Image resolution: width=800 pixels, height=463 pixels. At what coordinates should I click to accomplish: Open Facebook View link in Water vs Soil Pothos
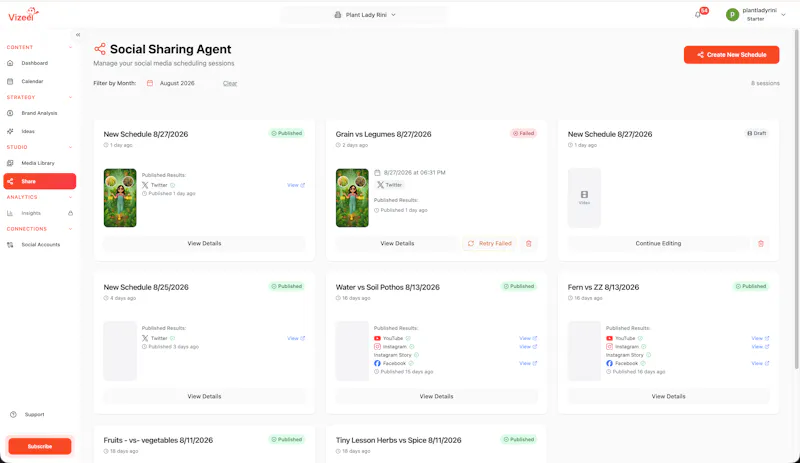point(528,363)
